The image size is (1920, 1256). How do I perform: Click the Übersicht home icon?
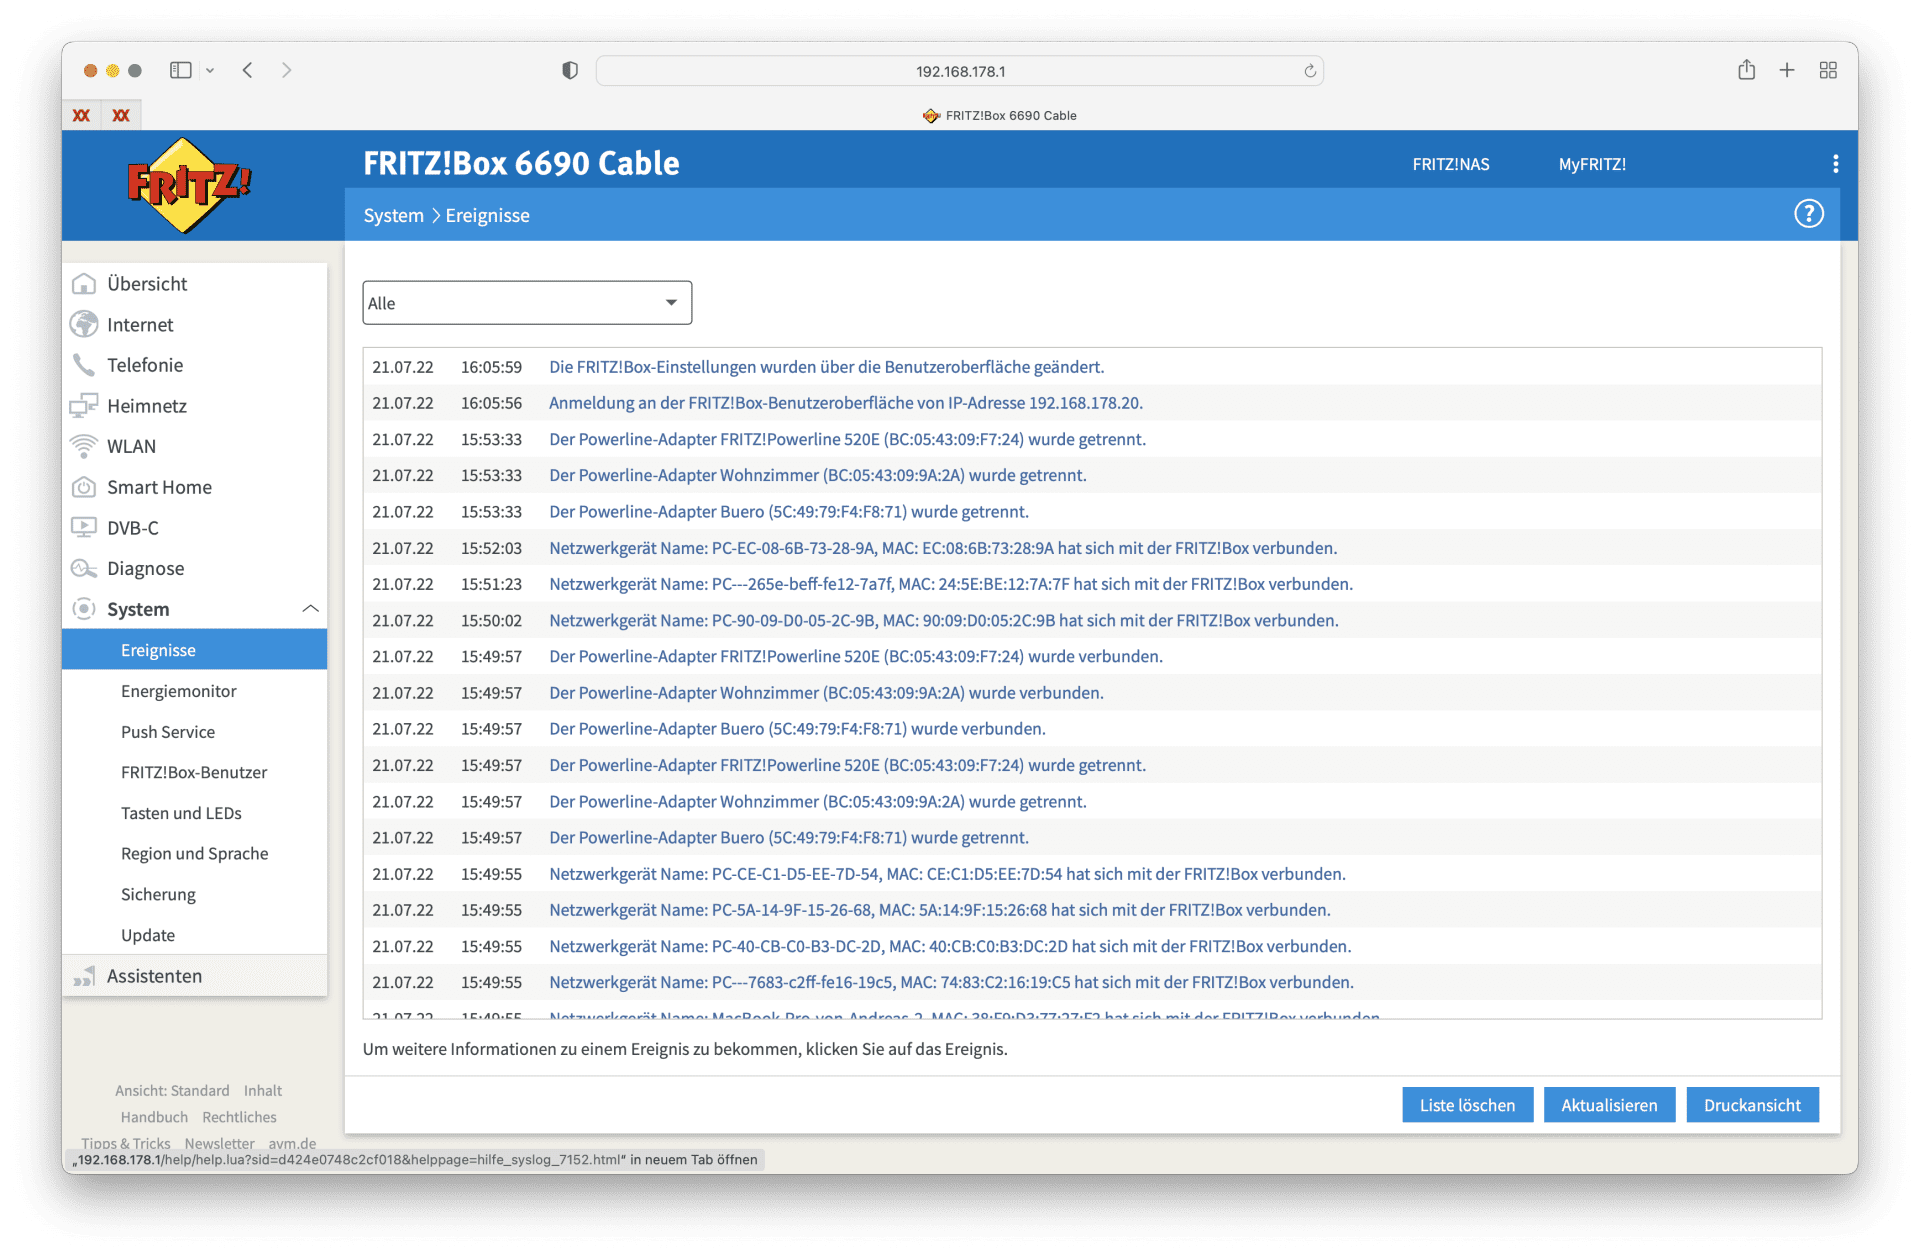pos(84,284)
